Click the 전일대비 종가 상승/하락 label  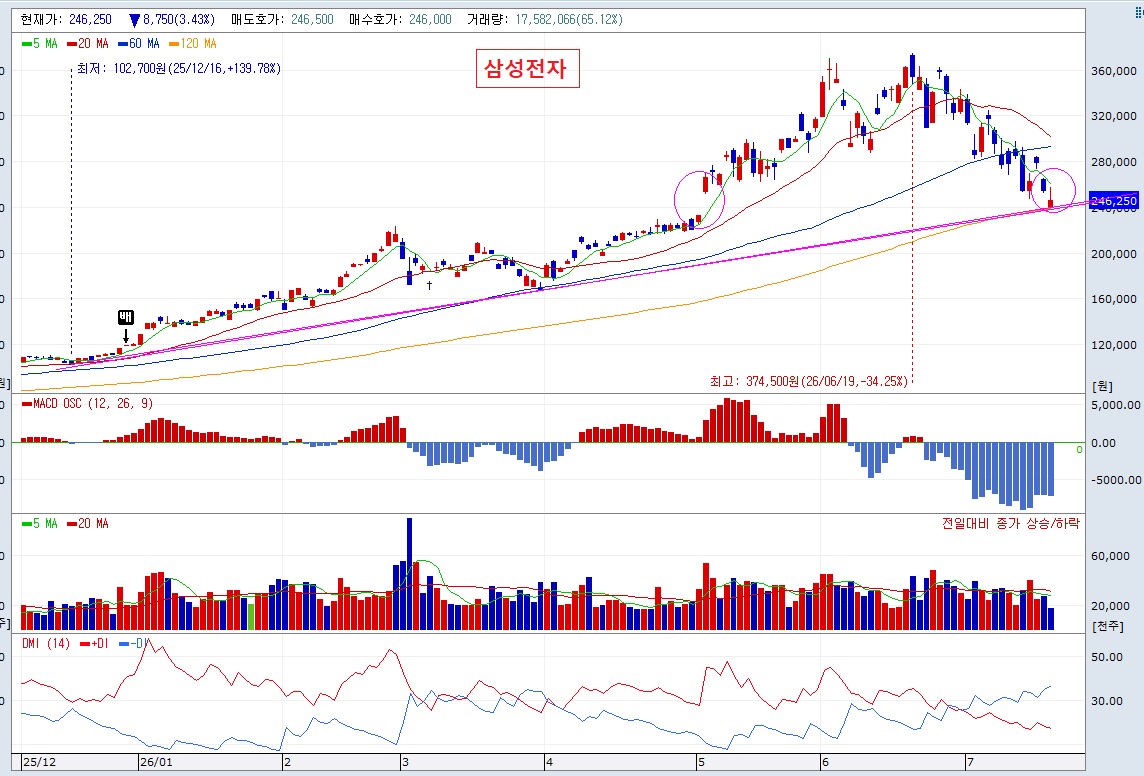click(x=1010, y=523)
